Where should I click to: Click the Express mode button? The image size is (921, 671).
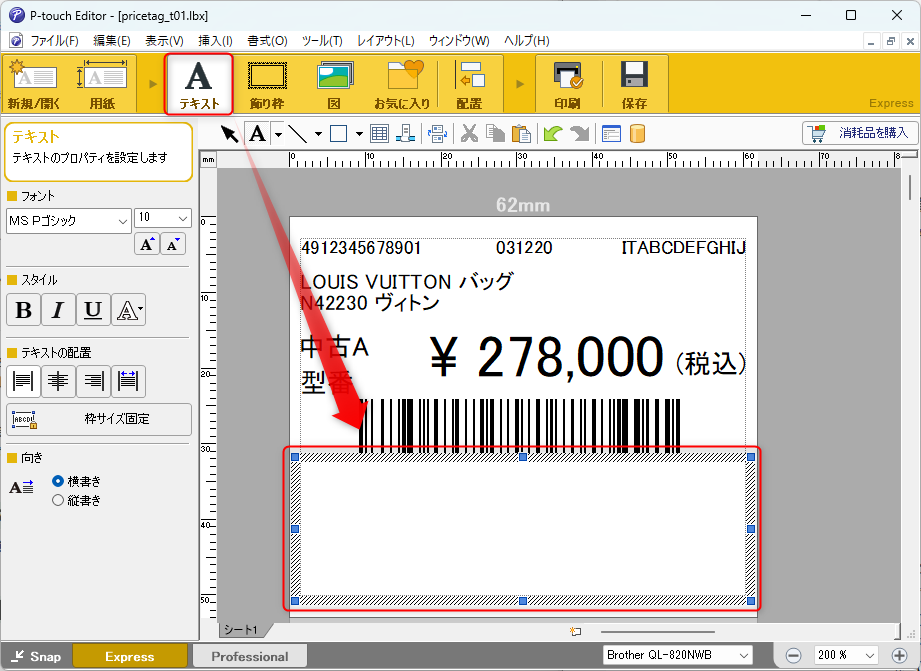130,656
